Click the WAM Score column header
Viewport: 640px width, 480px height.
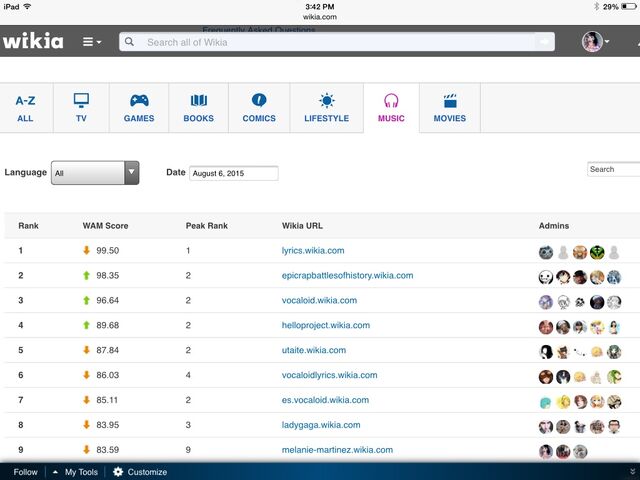tap(105, 226)
